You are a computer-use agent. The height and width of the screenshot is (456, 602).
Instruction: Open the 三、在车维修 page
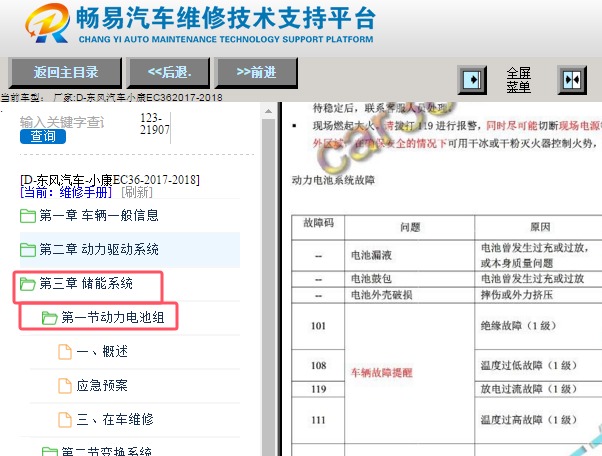115,419
